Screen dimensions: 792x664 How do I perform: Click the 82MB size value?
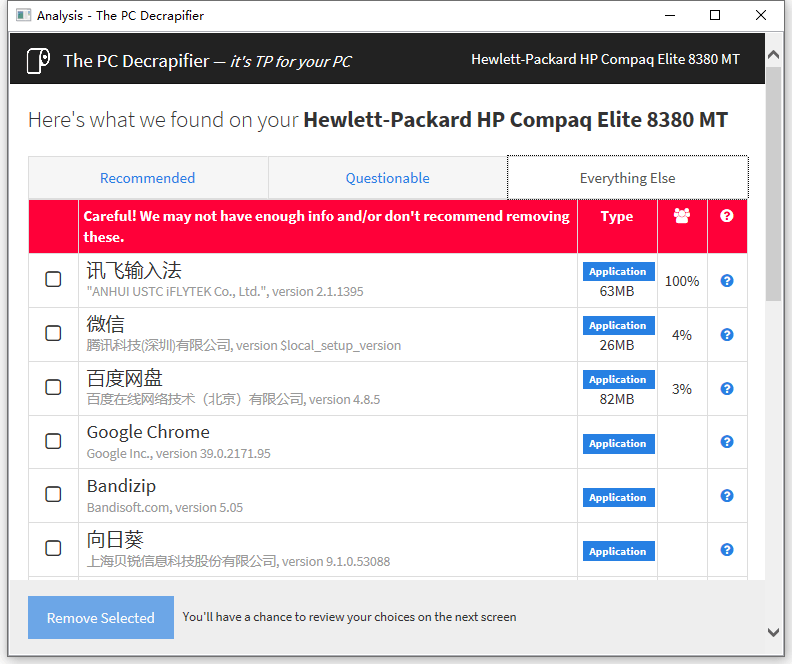pyautogui.click(x=617, y=399)
